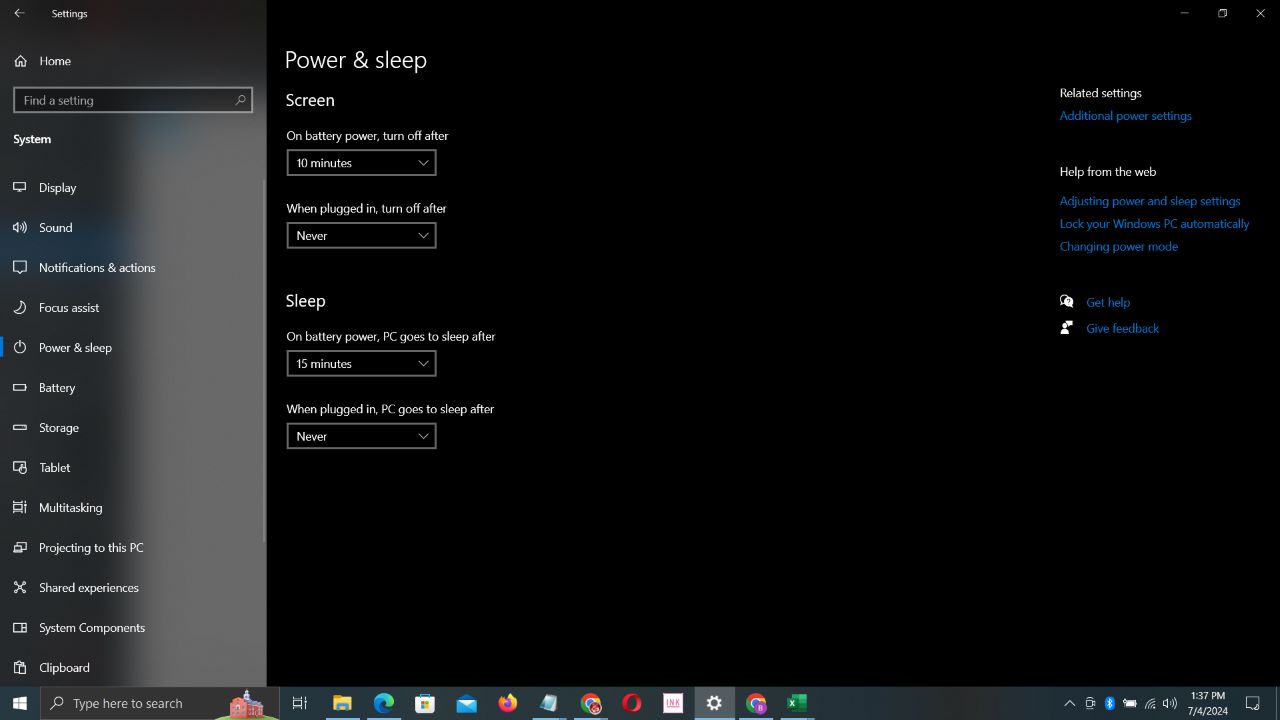Image resolution: width=1280 pixels, height=720 pixels.
Task: Launch File Explorer from the taskbar
Action: pos(342,703)
